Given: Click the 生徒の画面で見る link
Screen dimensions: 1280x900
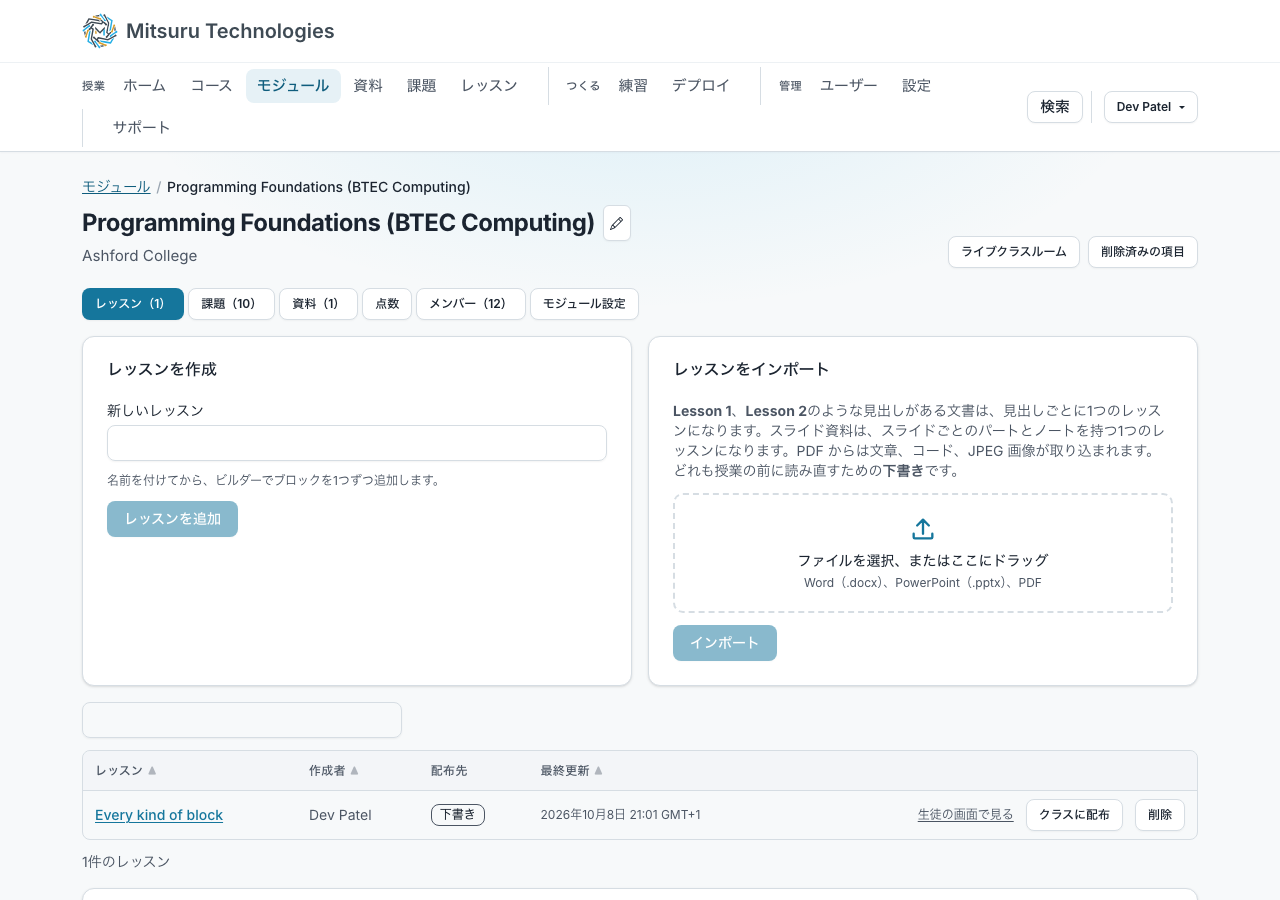Looking at the screenshot, I should click(966, 815).
